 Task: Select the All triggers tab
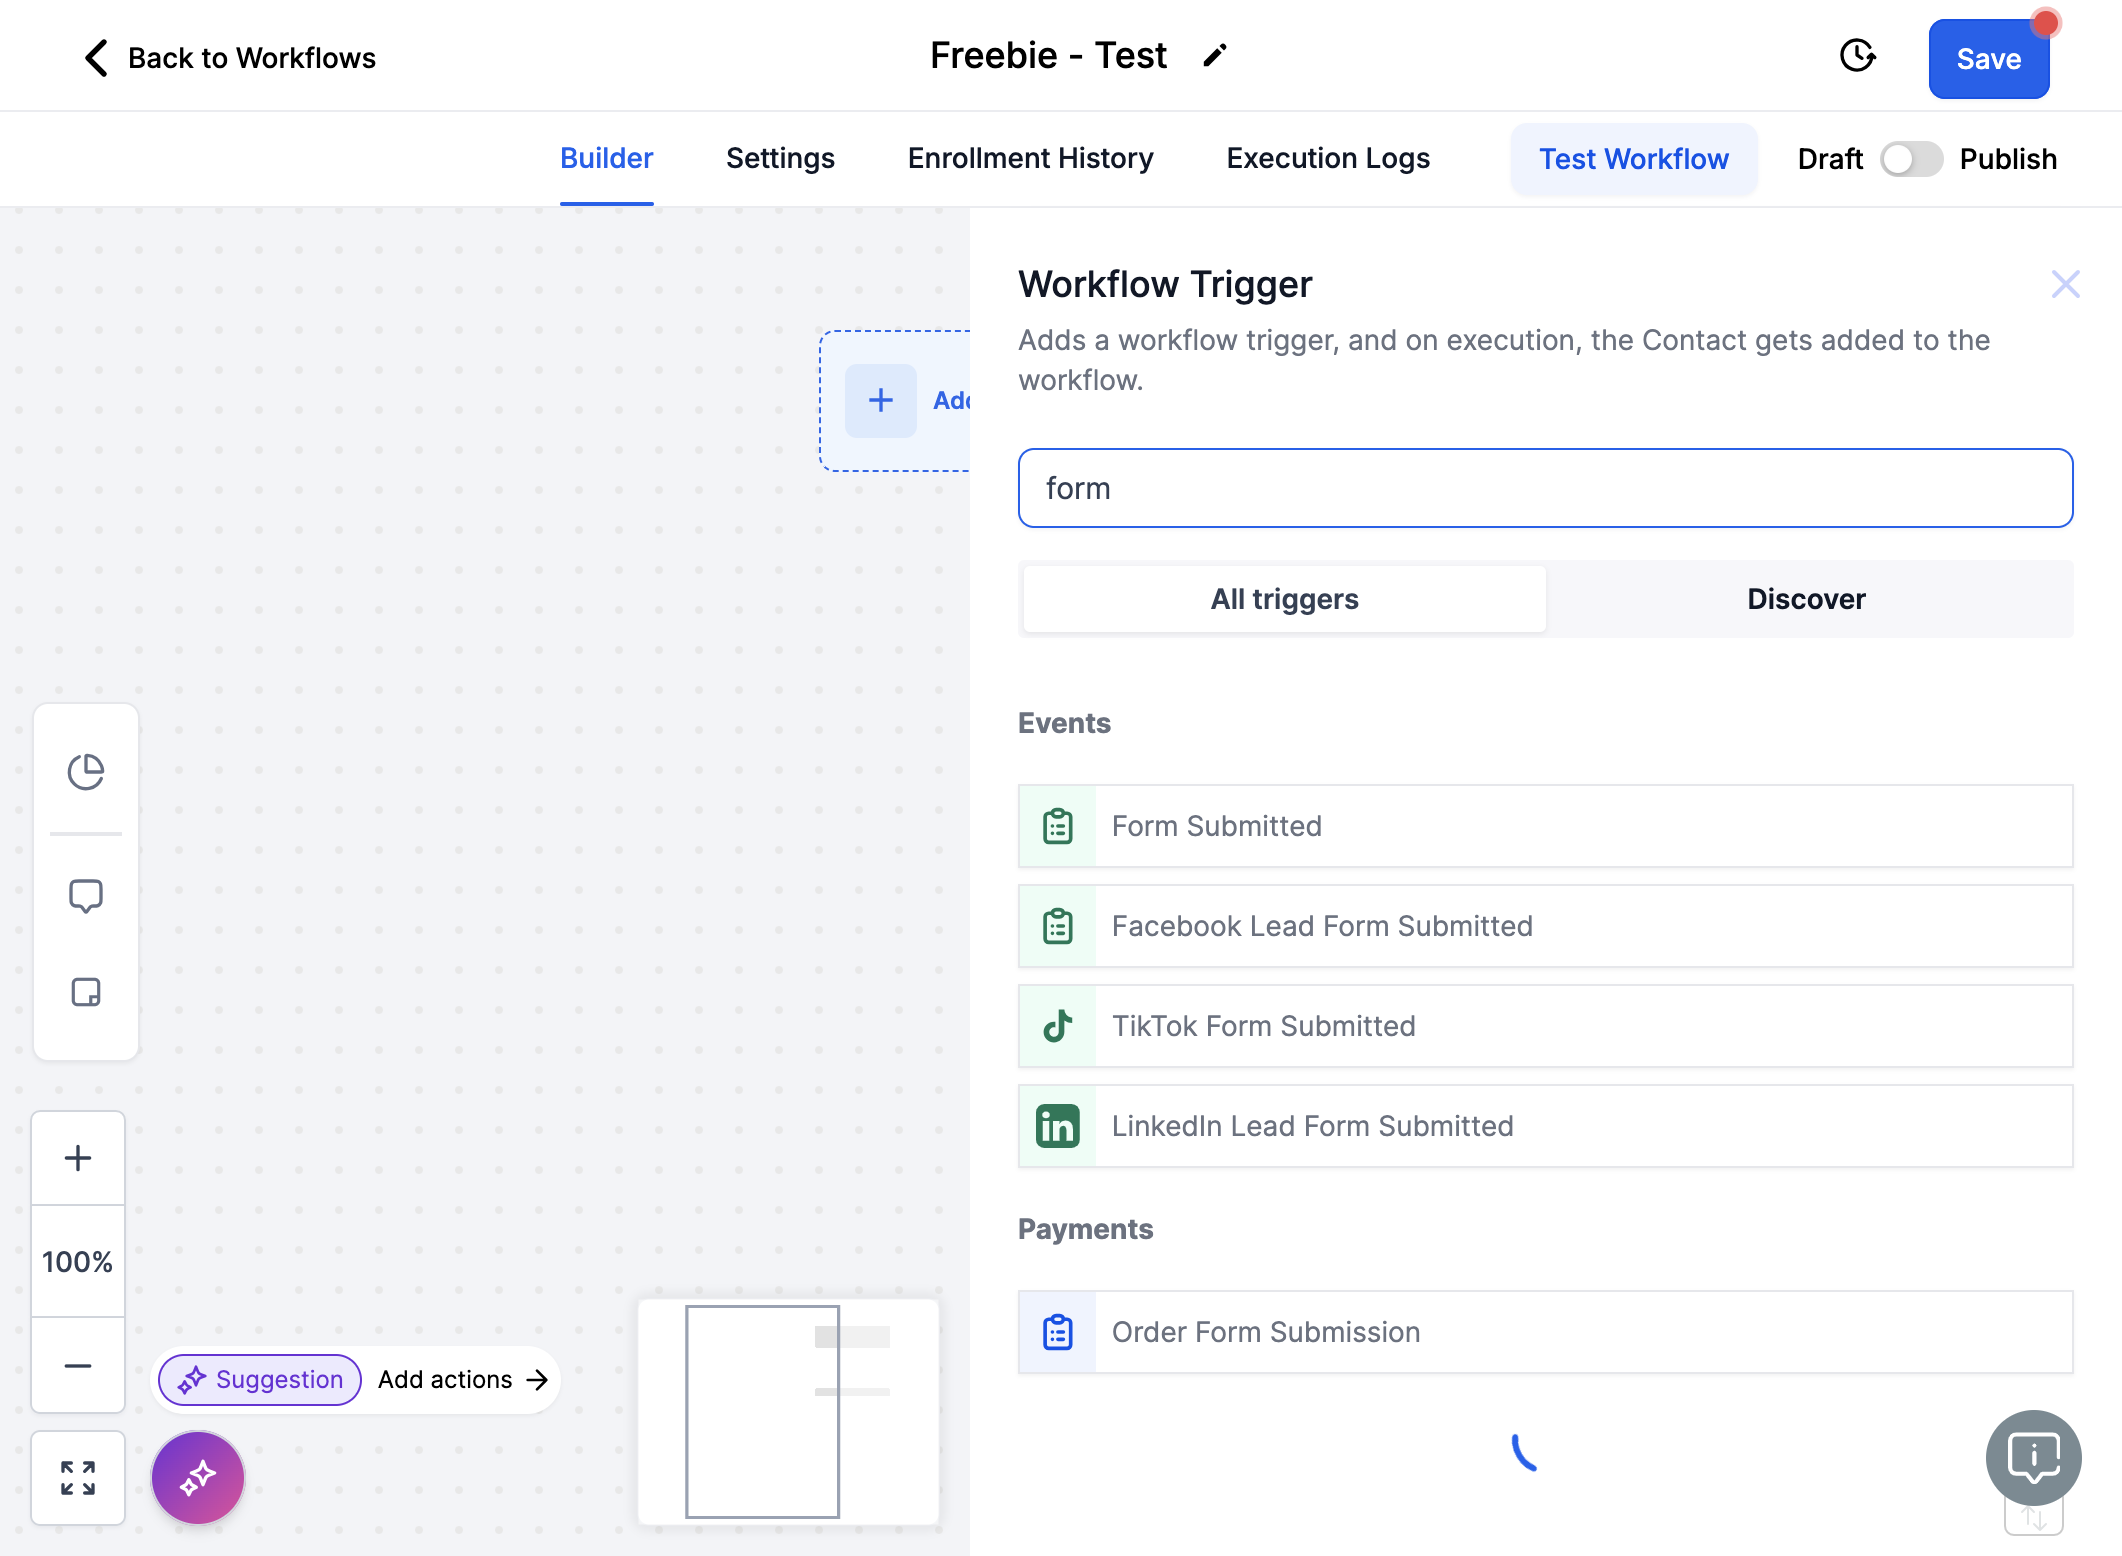click(x=1284, y=599)
